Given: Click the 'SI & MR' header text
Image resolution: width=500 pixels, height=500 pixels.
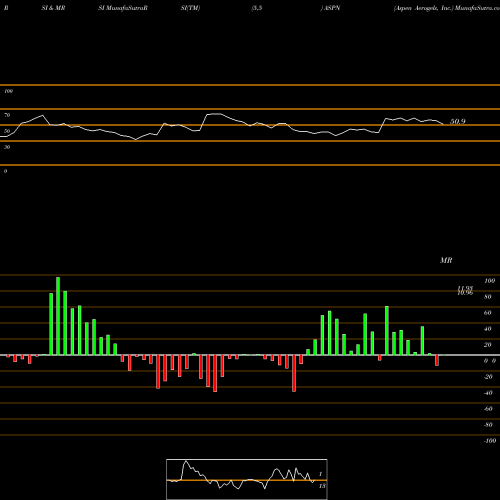Looking at the screenshot, I should pyautogui.click(x=53, y=8).
